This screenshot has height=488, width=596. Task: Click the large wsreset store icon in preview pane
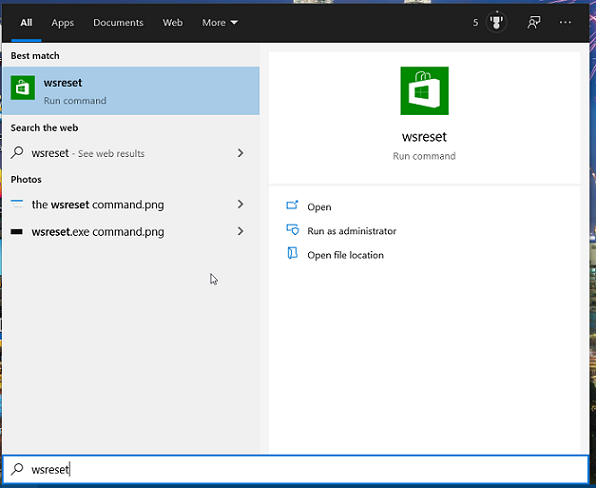pos(424,91)
